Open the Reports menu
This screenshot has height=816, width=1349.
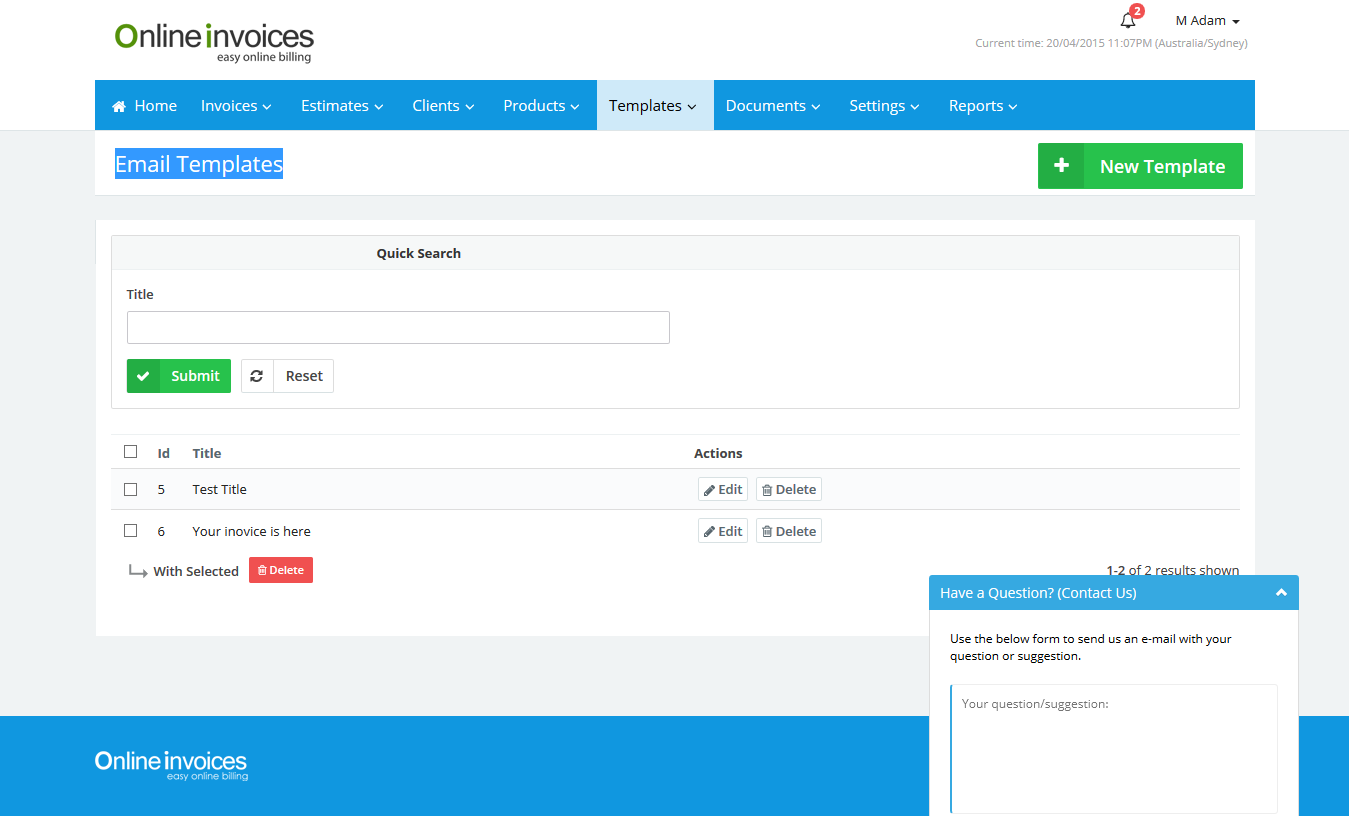[x=982, y=106]
